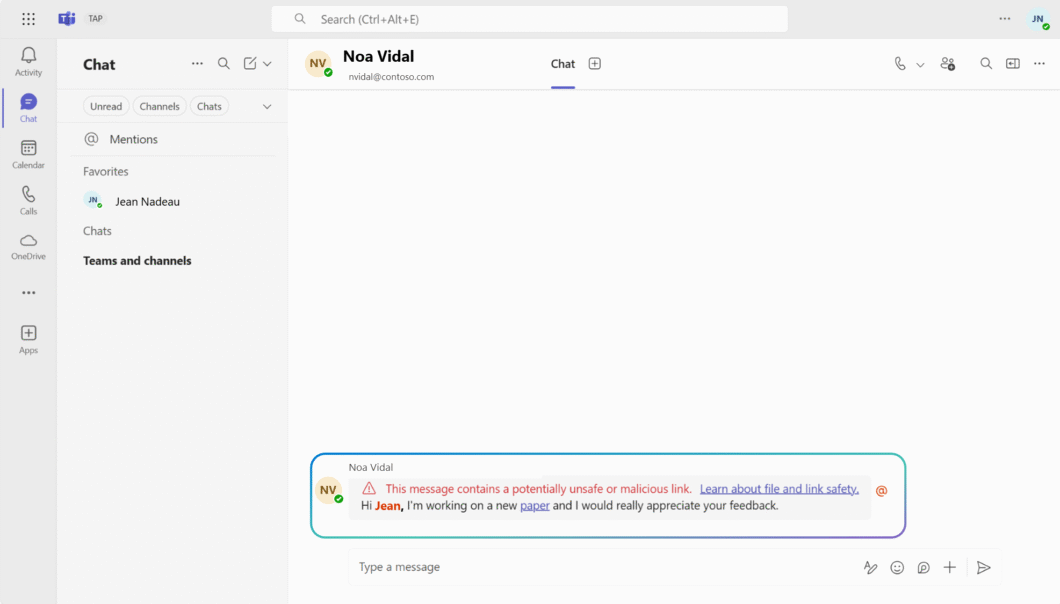Toggle the Chats filter pill
The width and height of the screenshot is (1060, 604).
click(209, 106)
